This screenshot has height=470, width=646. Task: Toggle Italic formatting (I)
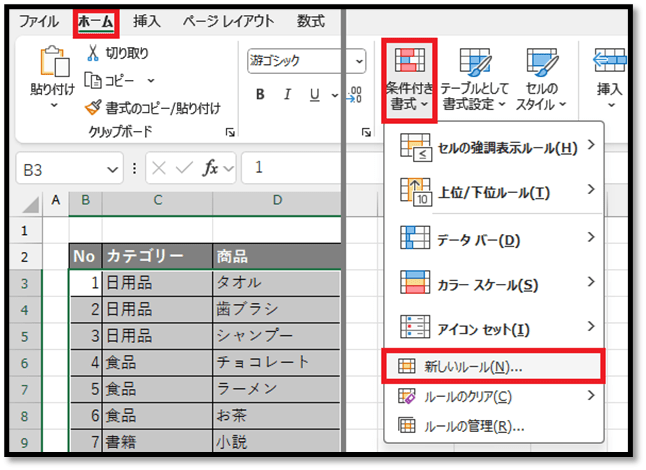coord(287,95)
